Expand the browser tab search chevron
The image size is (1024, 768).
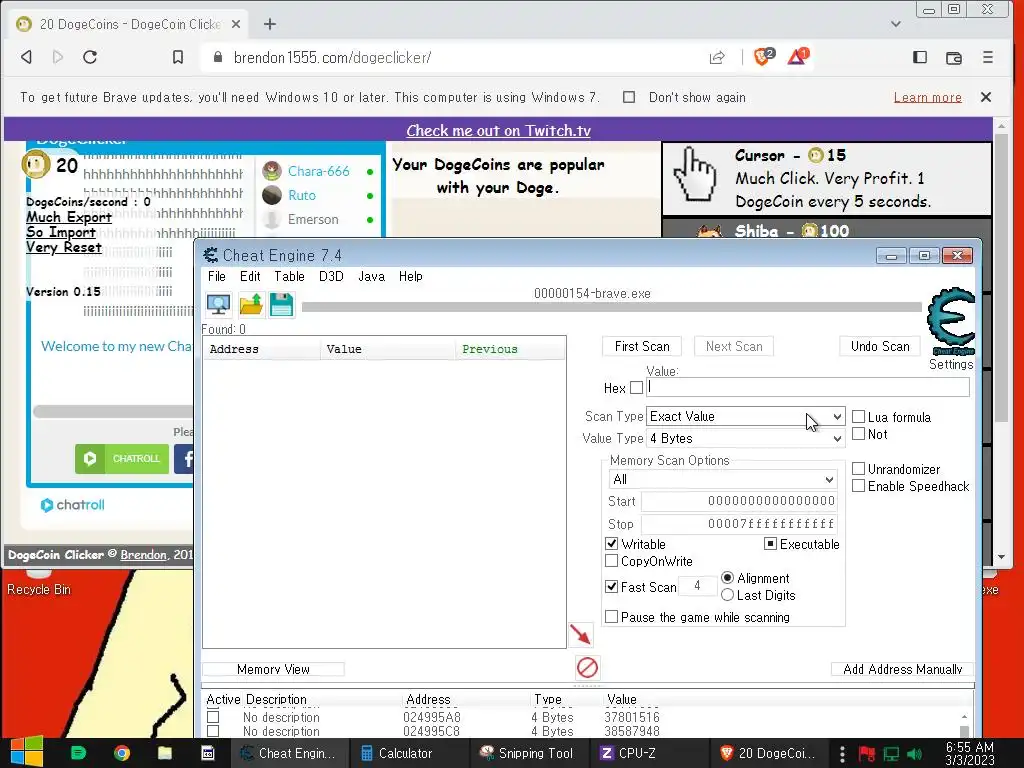pyautogui.click(x=896, y=24)
